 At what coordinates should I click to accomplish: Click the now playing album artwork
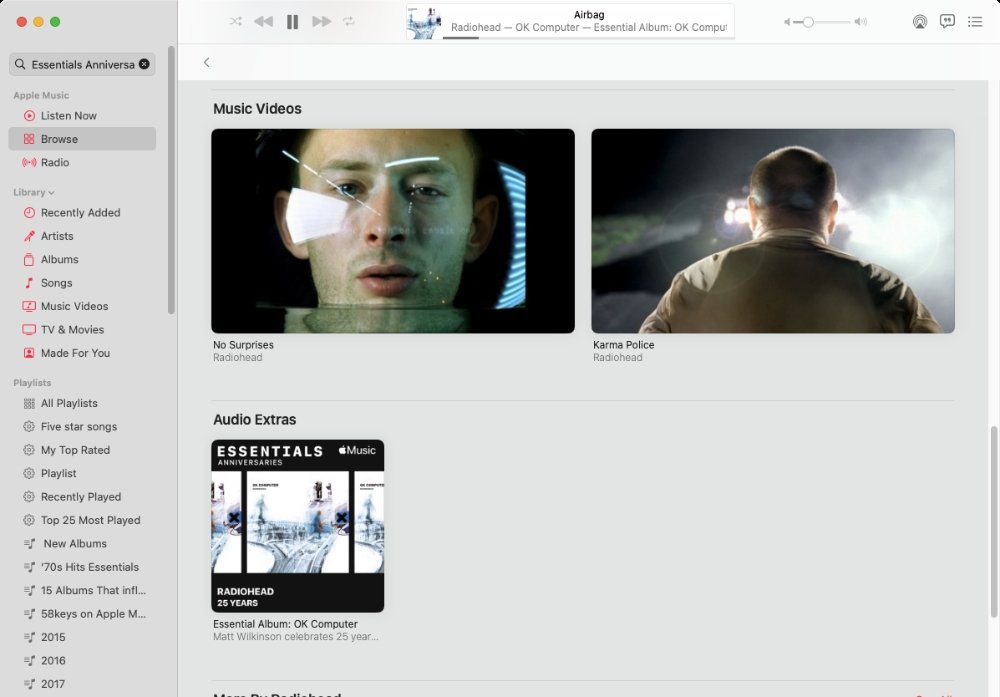pyautogui.click(x=424, y=22)
